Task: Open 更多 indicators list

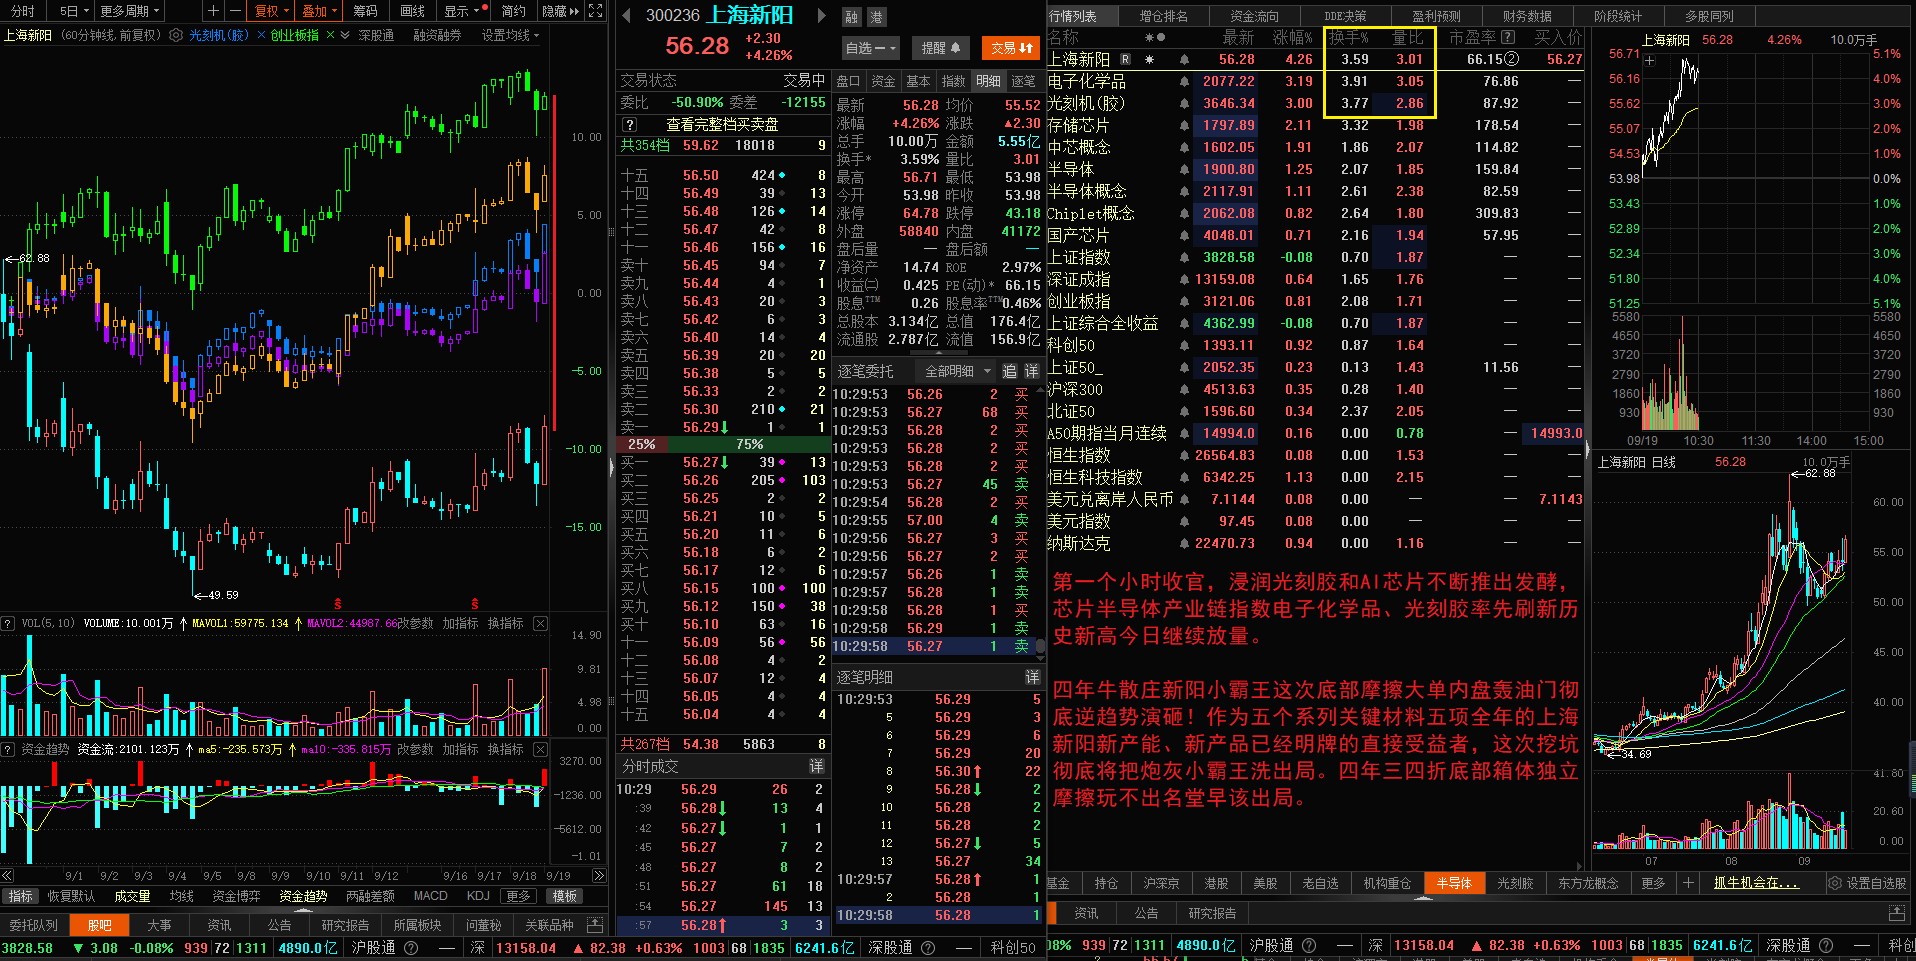Action: coord(518,896)
